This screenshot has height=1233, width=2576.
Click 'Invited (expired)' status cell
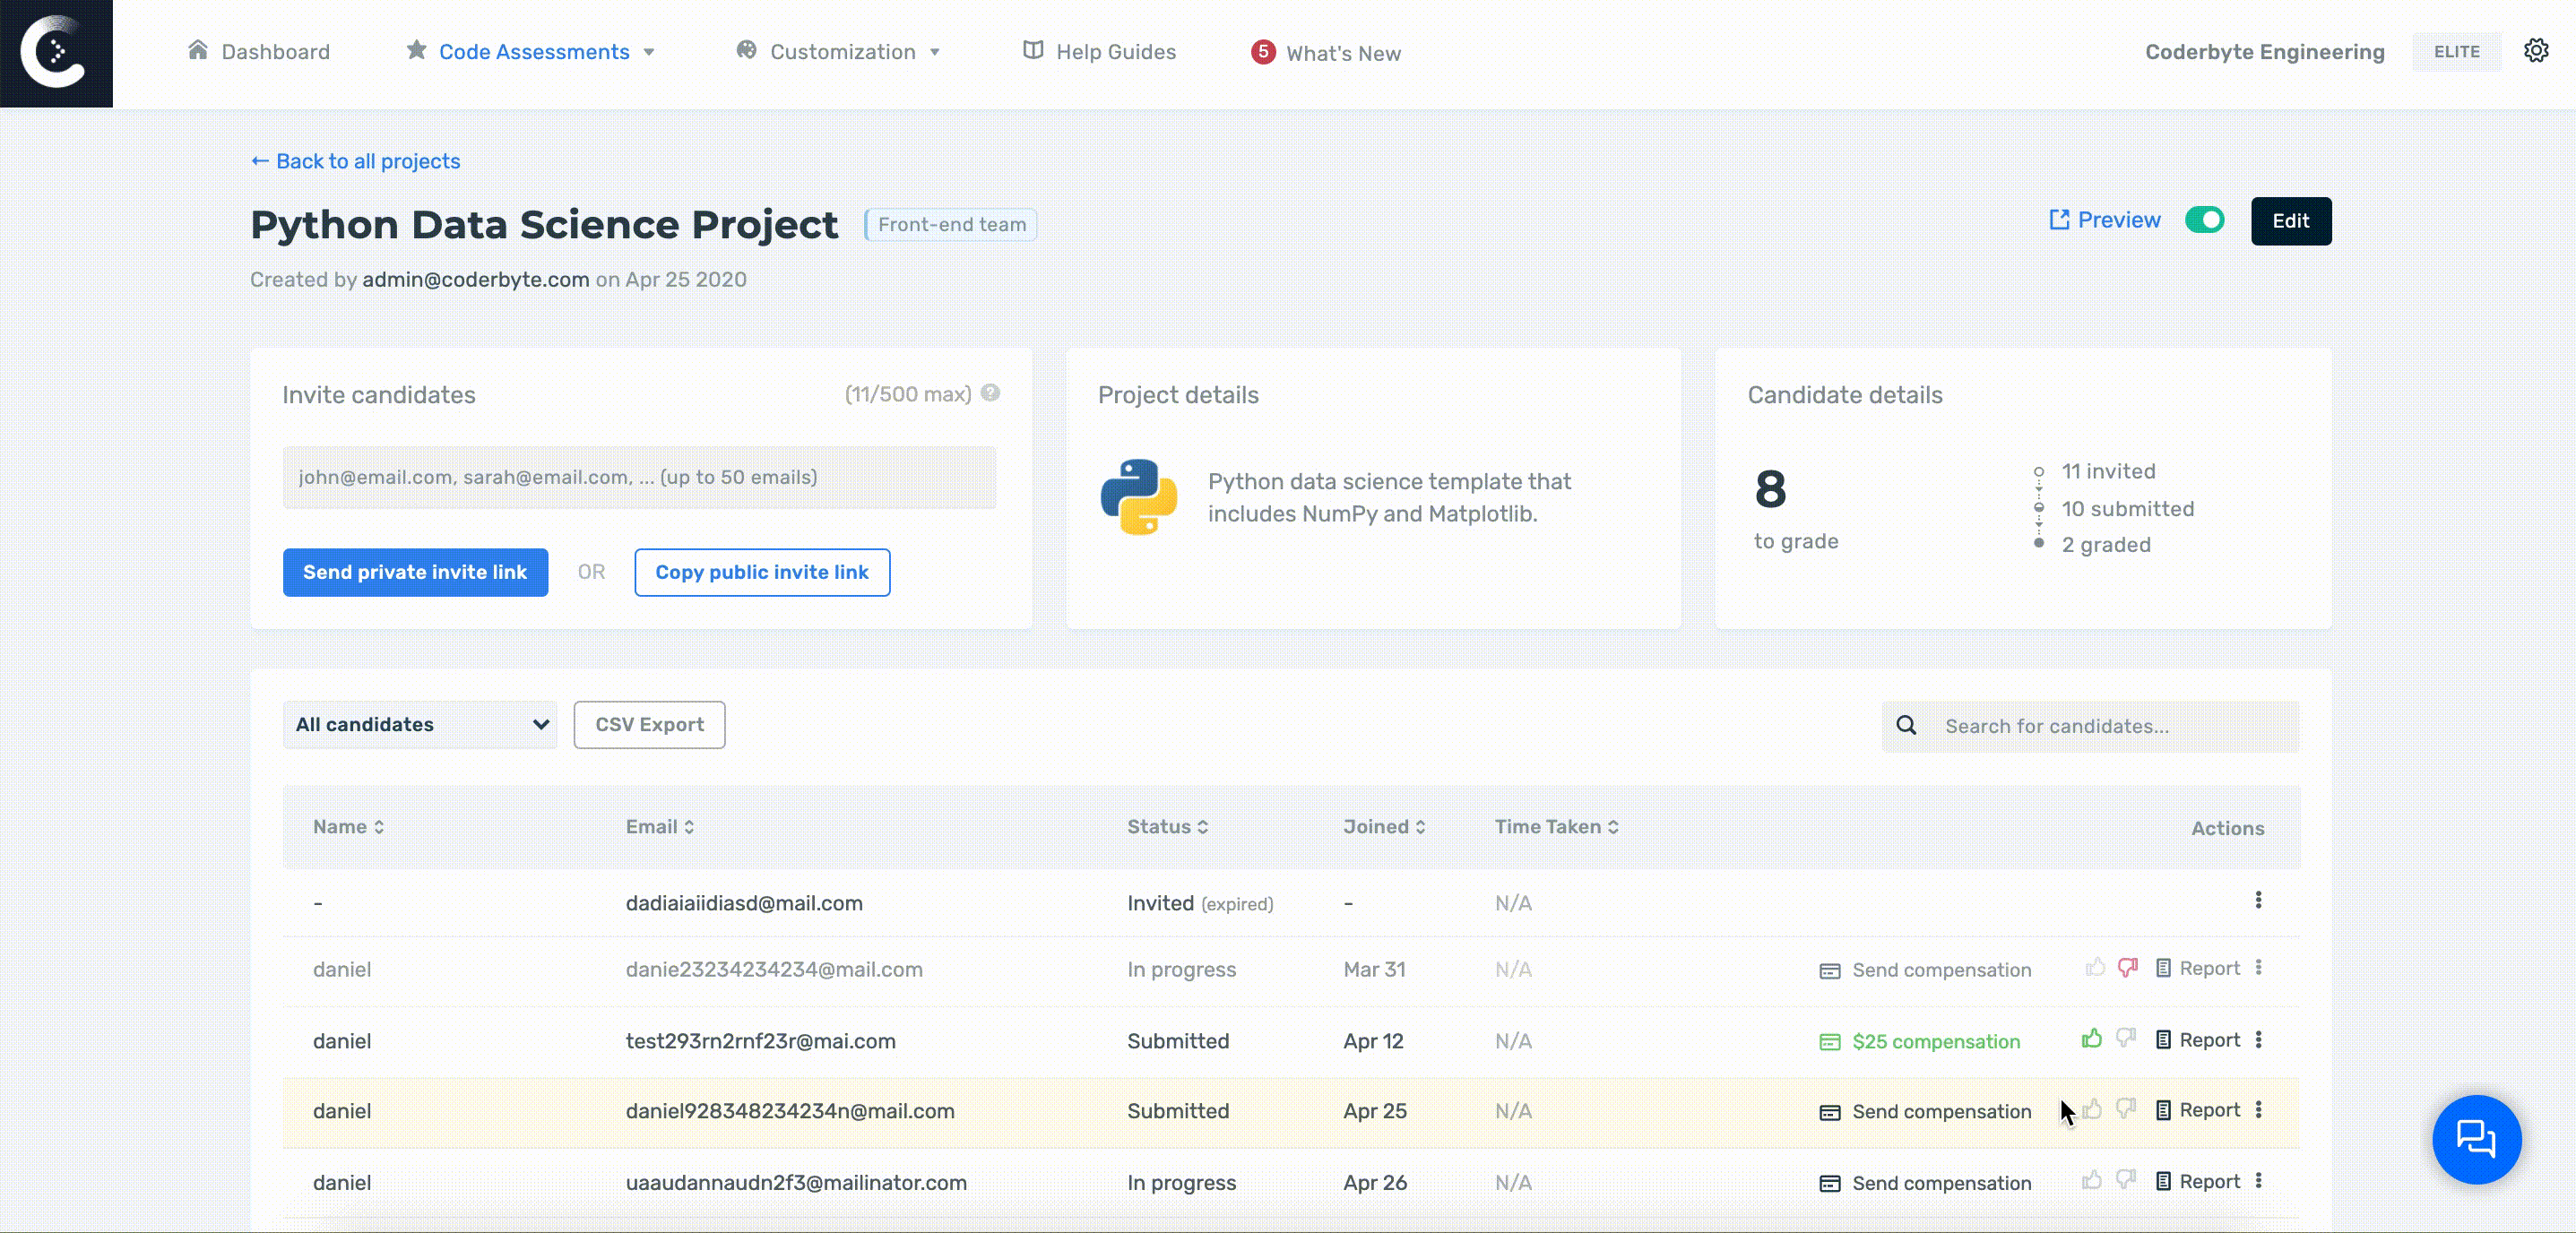click(1200, 903)
